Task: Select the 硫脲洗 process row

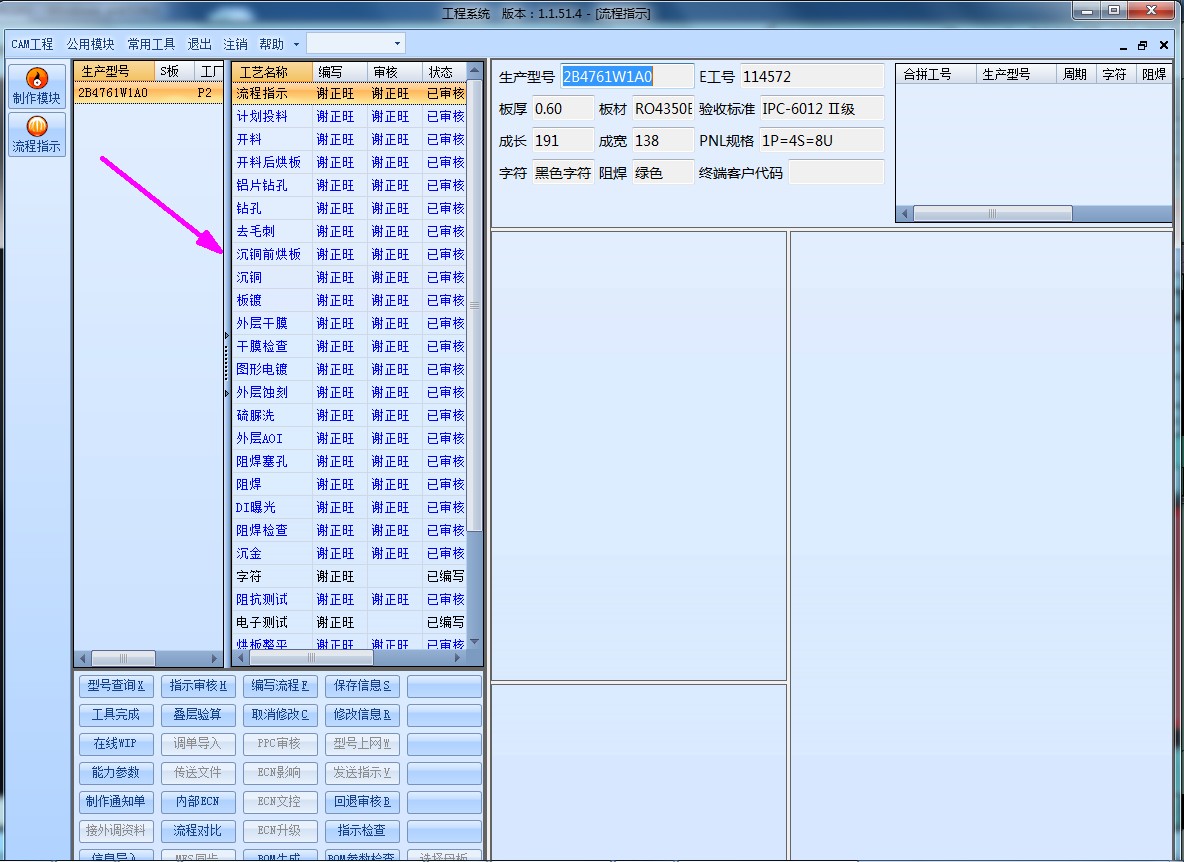Action: [350, 415]
